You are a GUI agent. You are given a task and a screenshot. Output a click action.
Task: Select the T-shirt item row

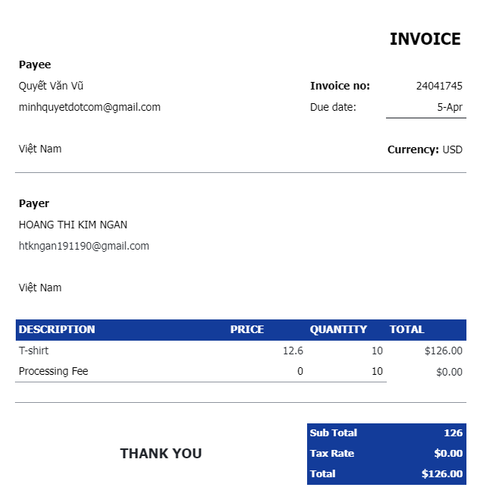(x=241, y=351)
